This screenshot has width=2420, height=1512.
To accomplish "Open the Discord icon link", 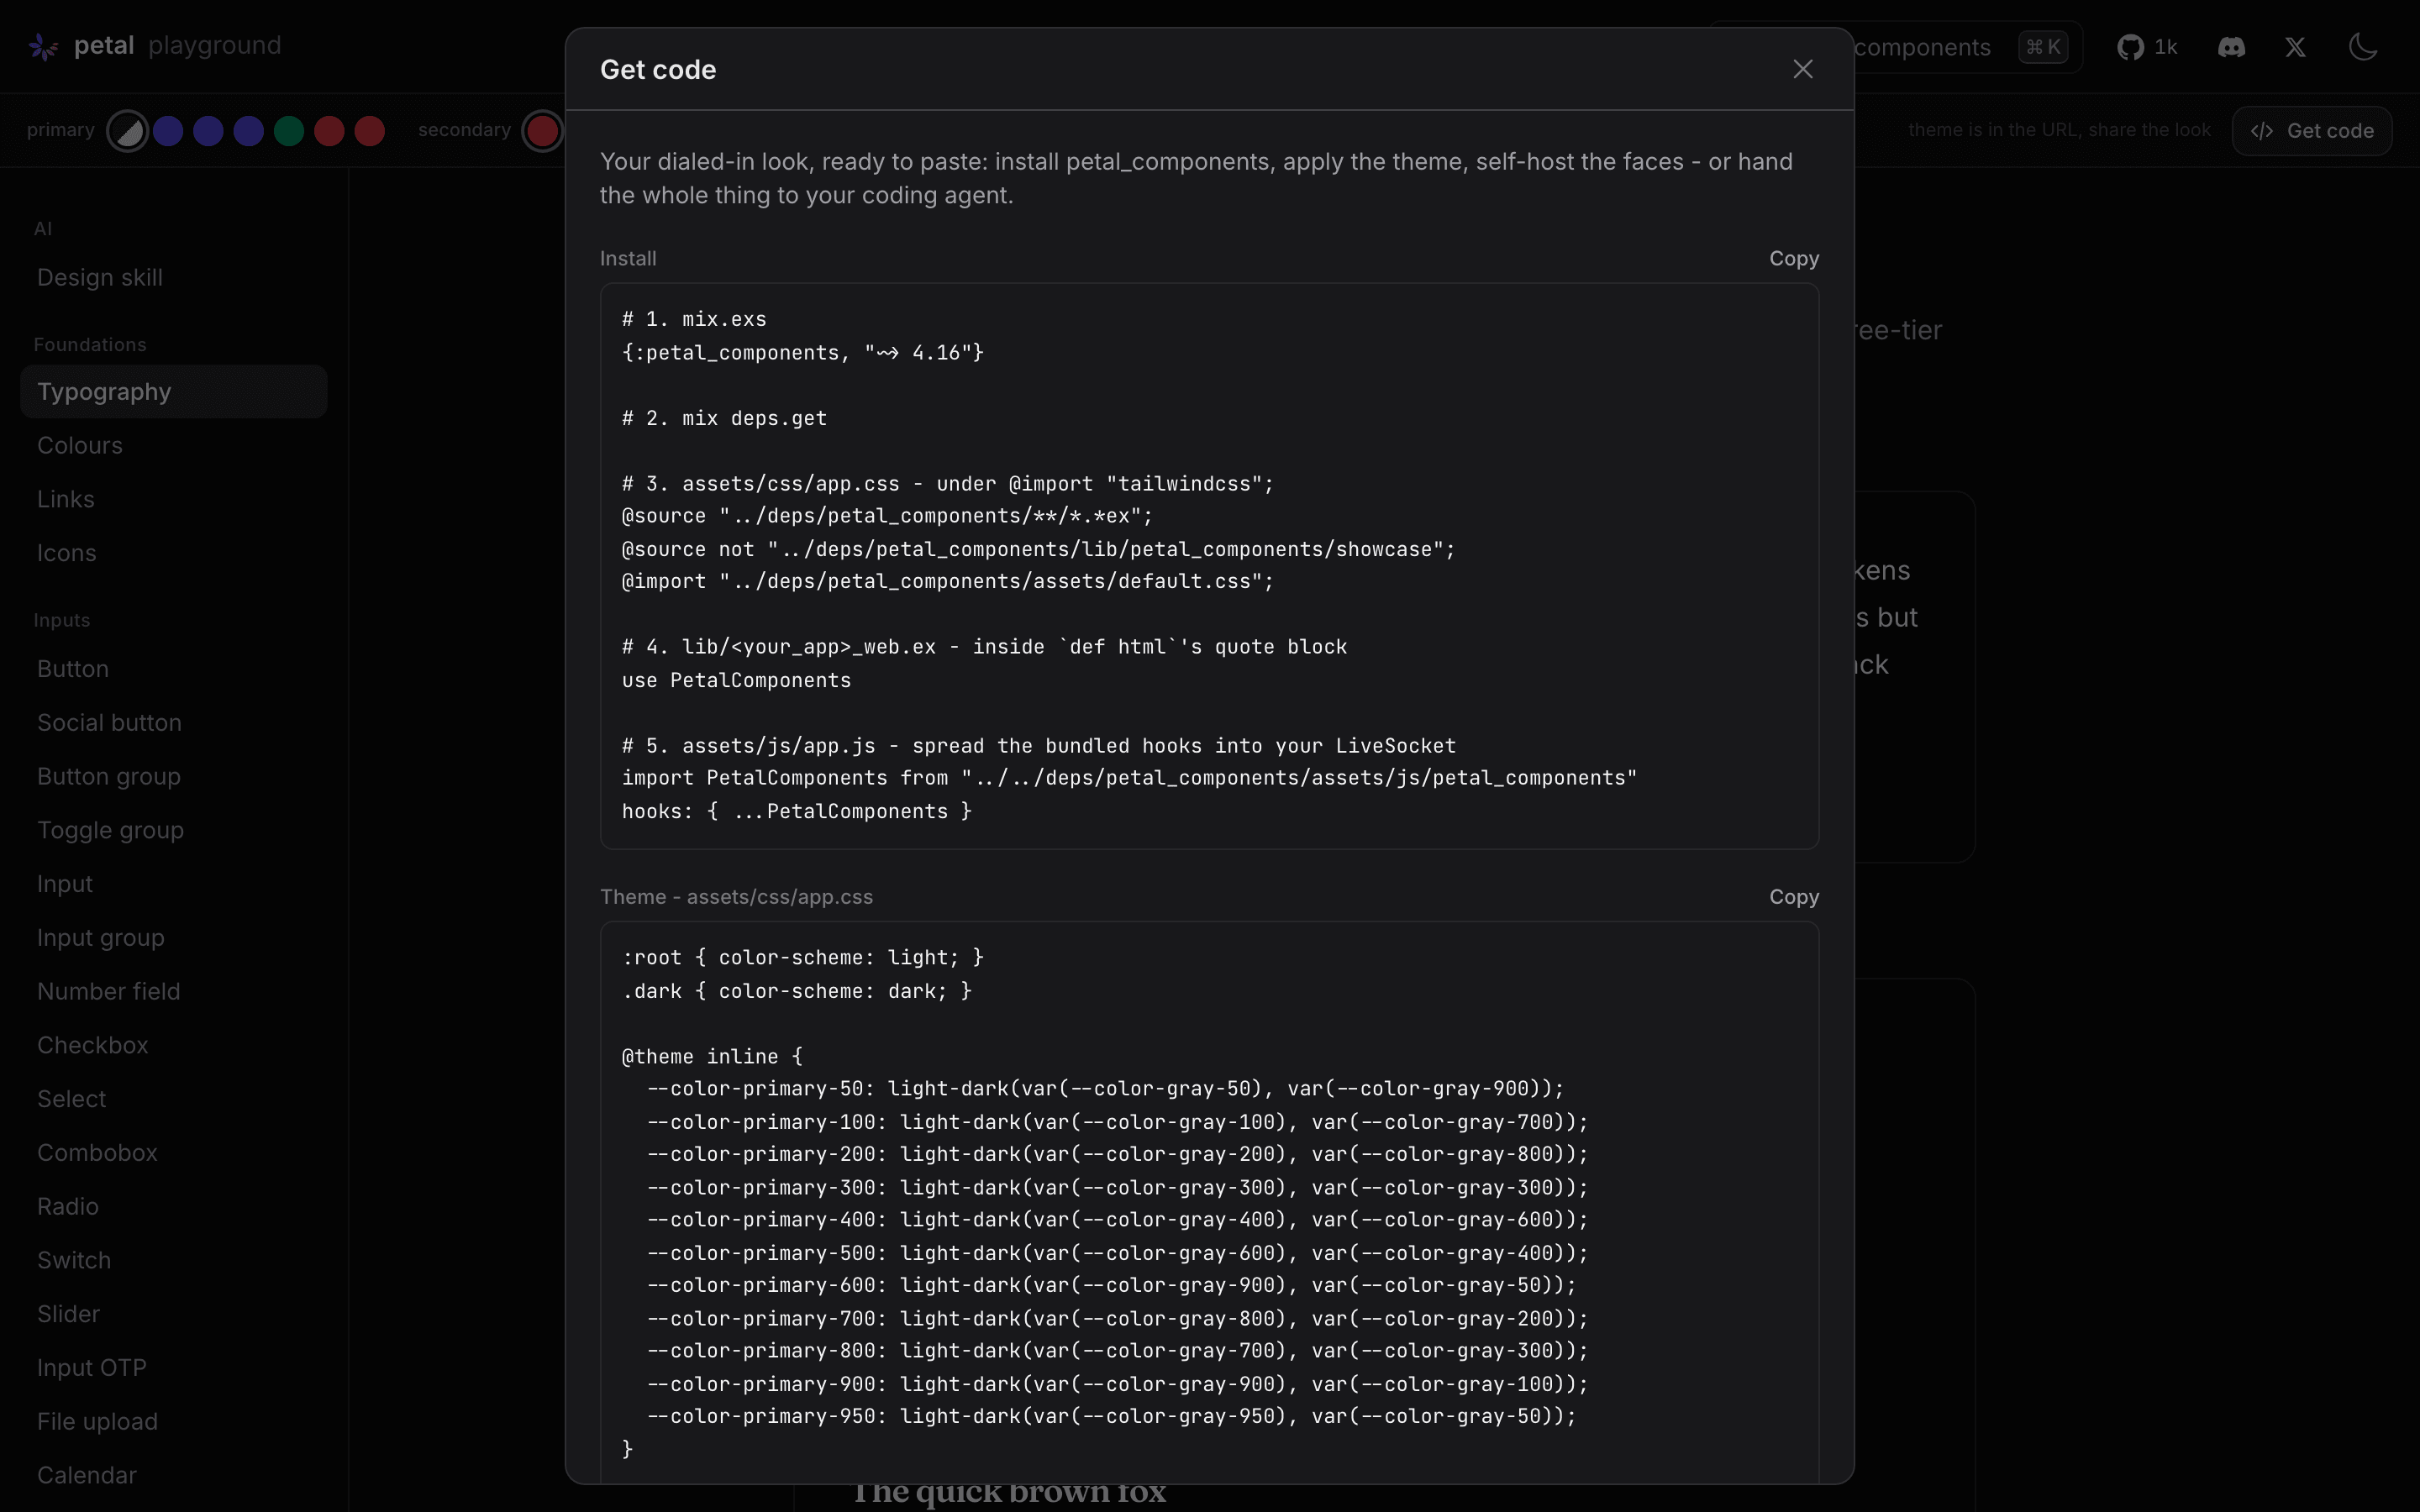I will pos(2231,47).
